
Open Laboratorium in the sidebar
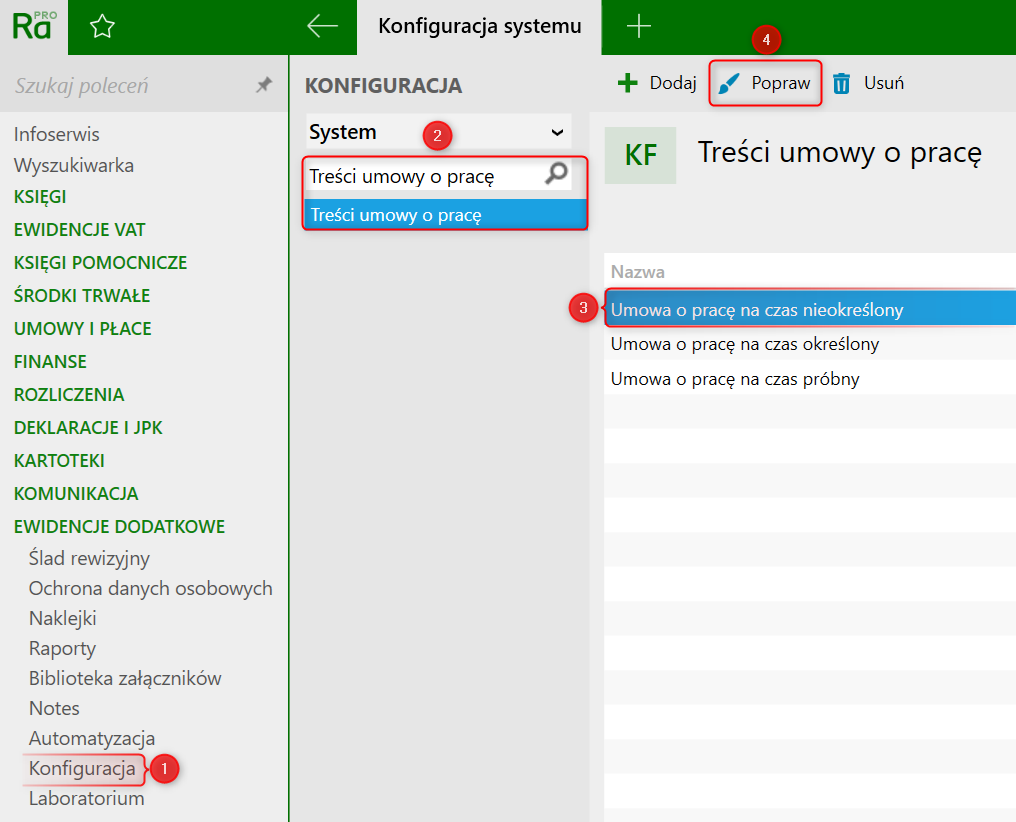[x=86, y=798]
